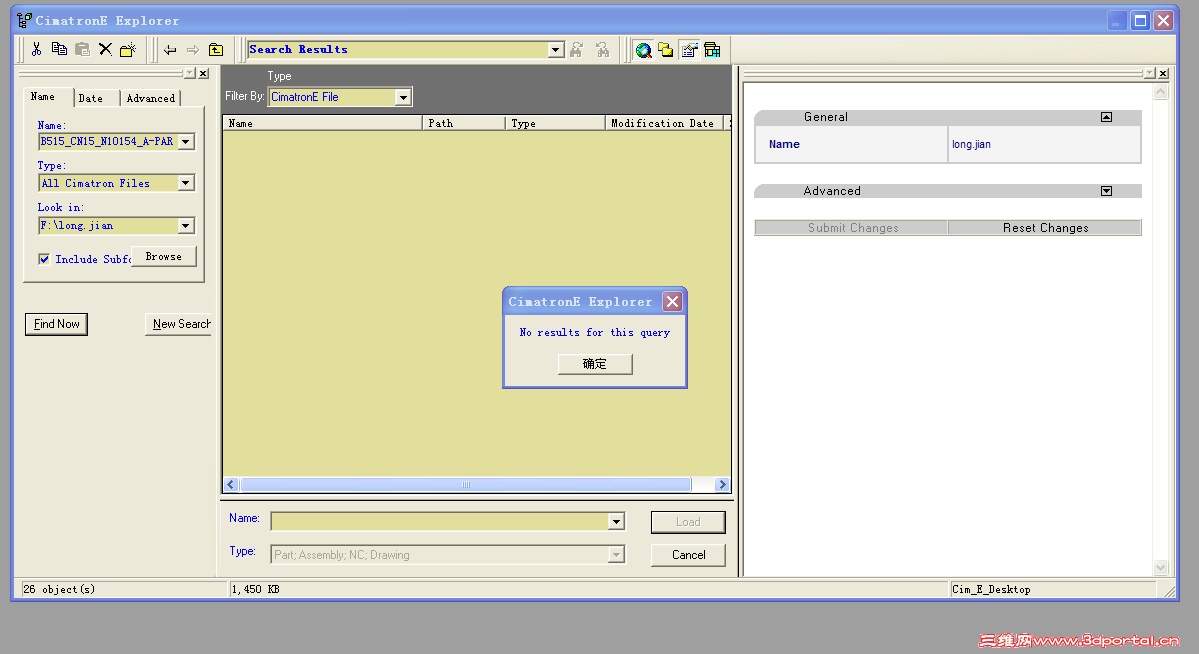Image resolution: width=1199 pixels, height=654 pixels.
Task: Click the second binoculars icon on the right
Action: pyautogui.click(x=603, y=50)
